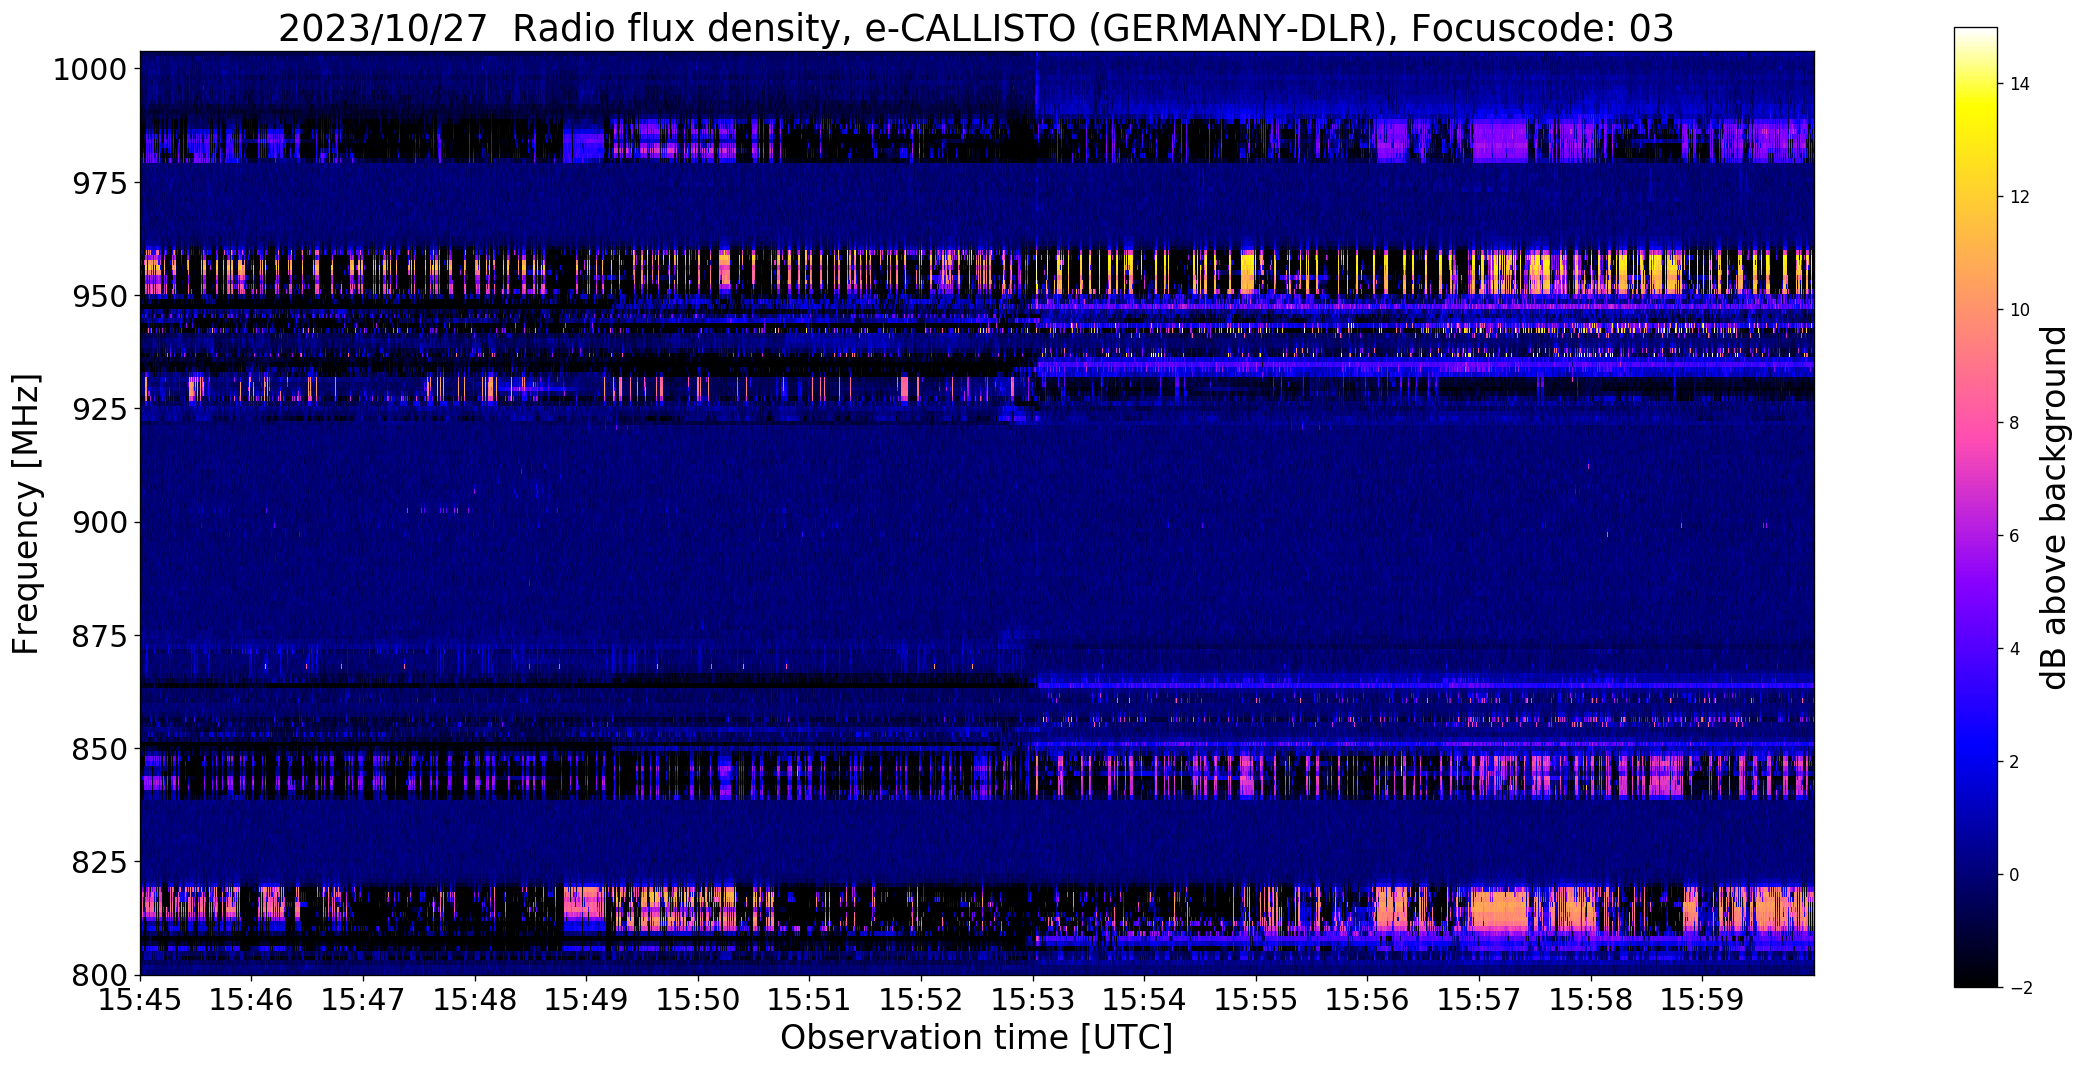This screenshot has width=2085, height=1067.
Task: Click the 15:54 time tick label
Action: point(1145,999)
